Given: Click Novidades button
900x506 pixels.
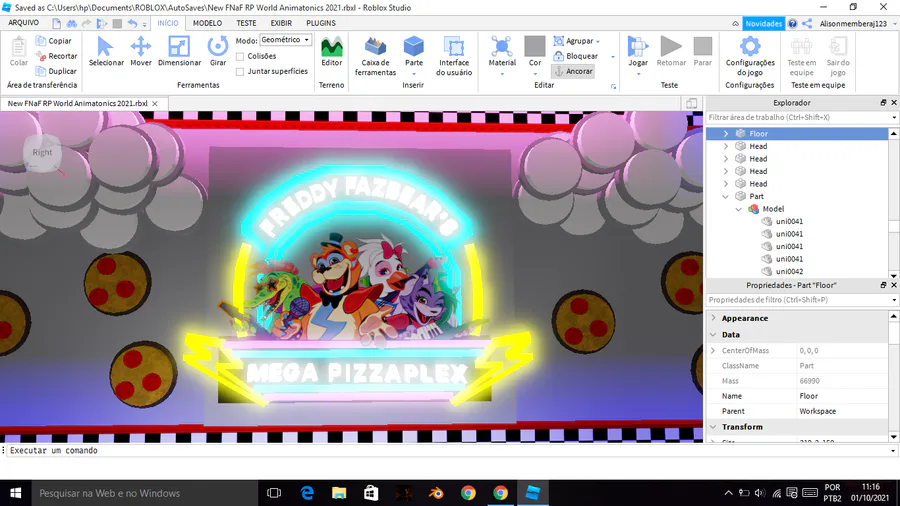Looking at the screenshot, I should pos(763,24).
